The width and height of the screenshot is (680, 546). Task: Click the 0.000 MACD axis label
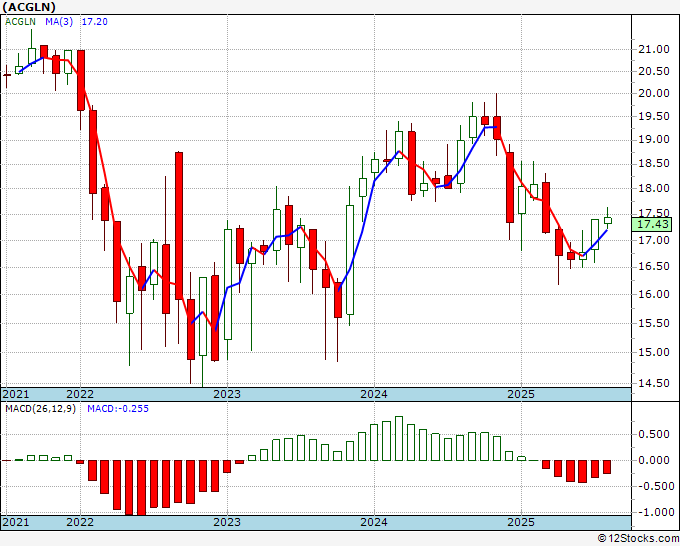656,460
